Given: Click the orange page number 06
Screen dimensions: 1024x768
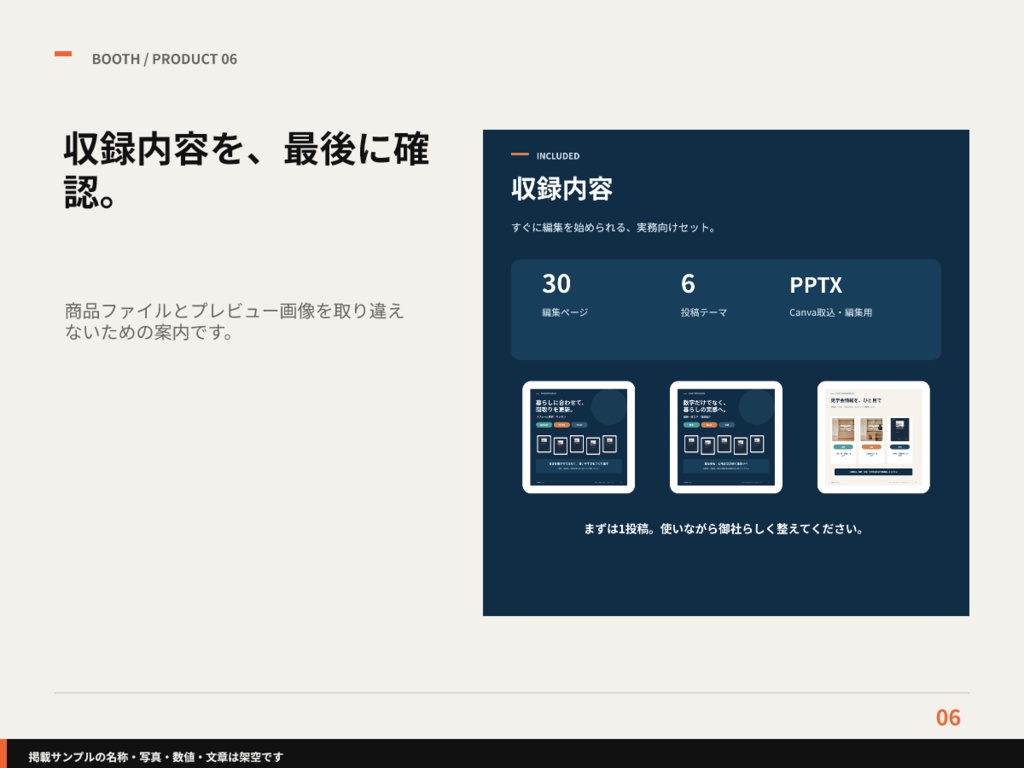Looking at the screenshot, I should coord(948,717).
